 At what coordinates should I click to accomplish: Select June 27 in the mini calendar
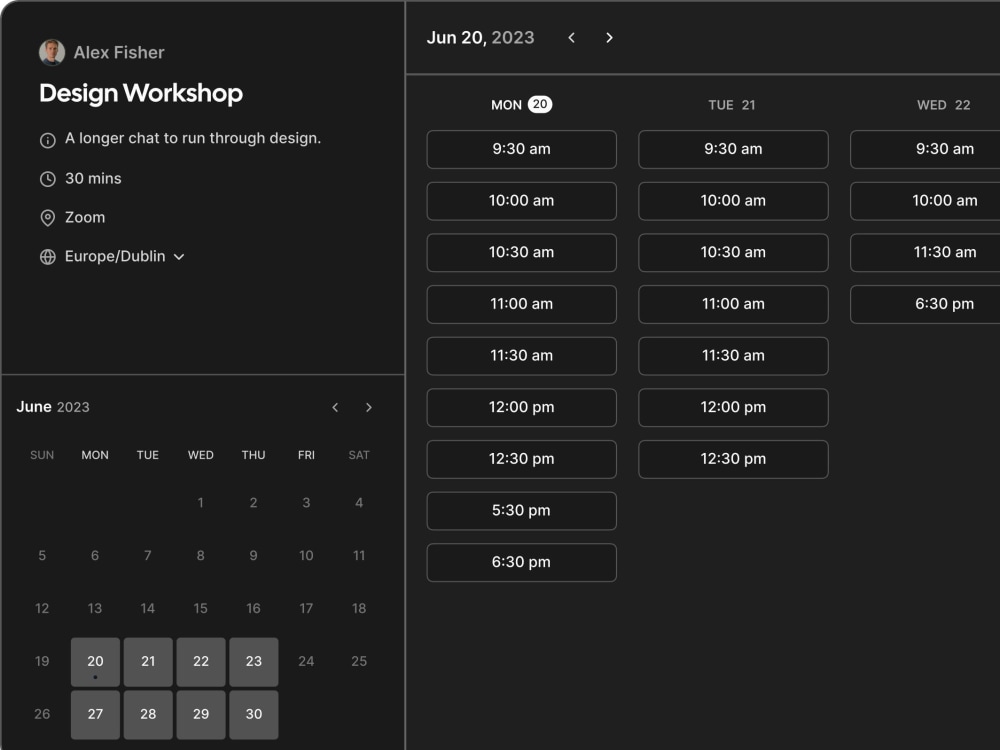click(x=95, y=715)
